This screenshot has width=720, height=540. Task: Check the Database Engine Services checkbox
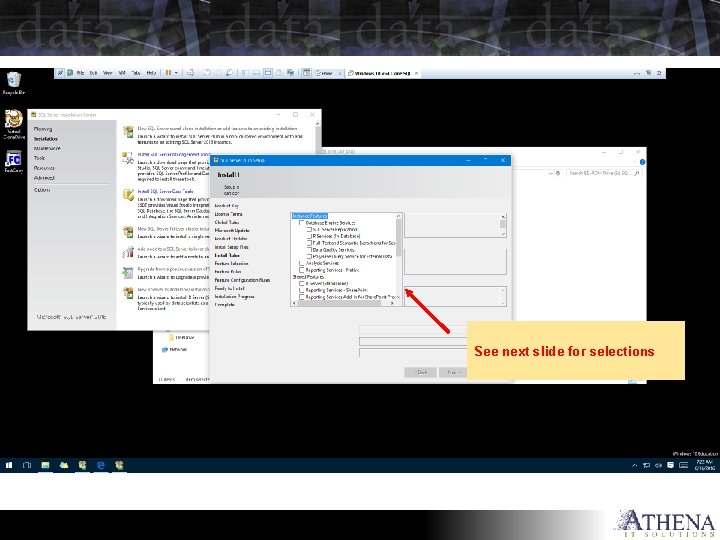(302, 223)
